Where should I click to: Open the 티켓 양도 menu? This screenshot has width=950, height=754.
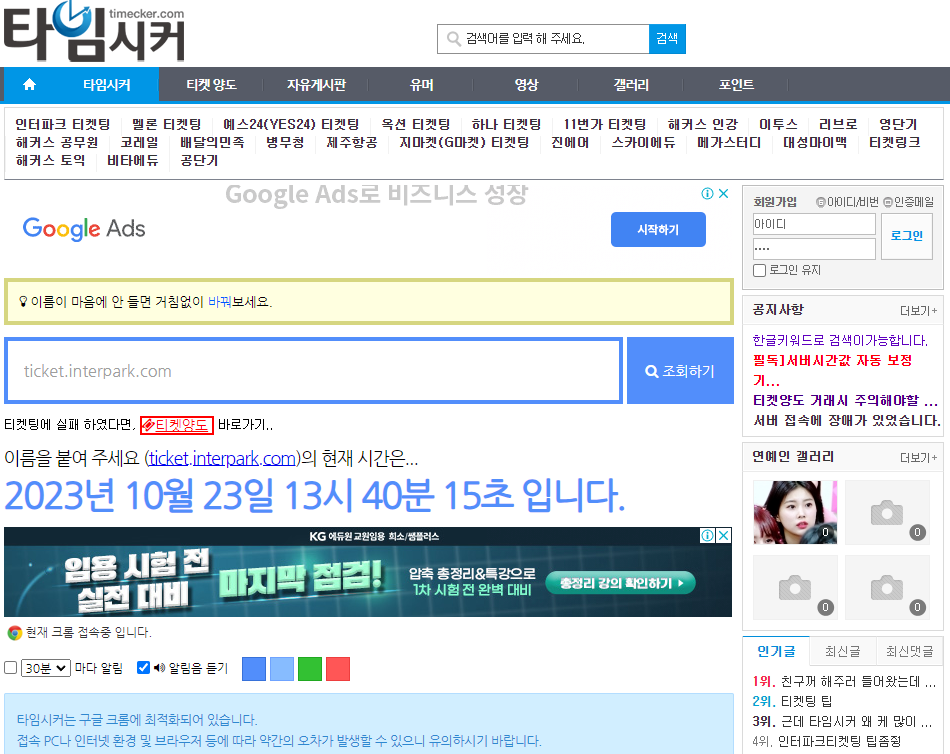click(x=211, y=85)
